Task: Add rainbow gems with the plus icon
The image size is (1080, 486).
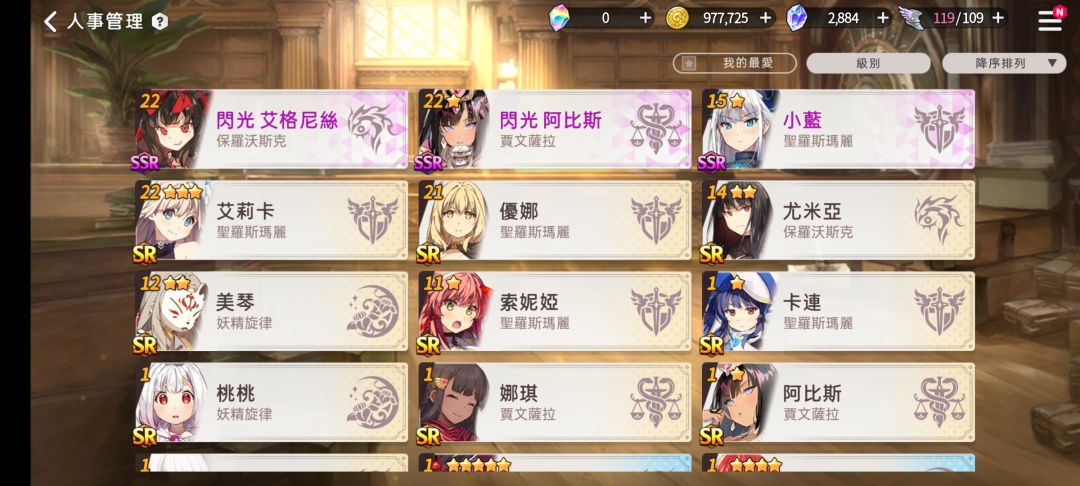Action: pyautogui.click(x=645, y=18)
